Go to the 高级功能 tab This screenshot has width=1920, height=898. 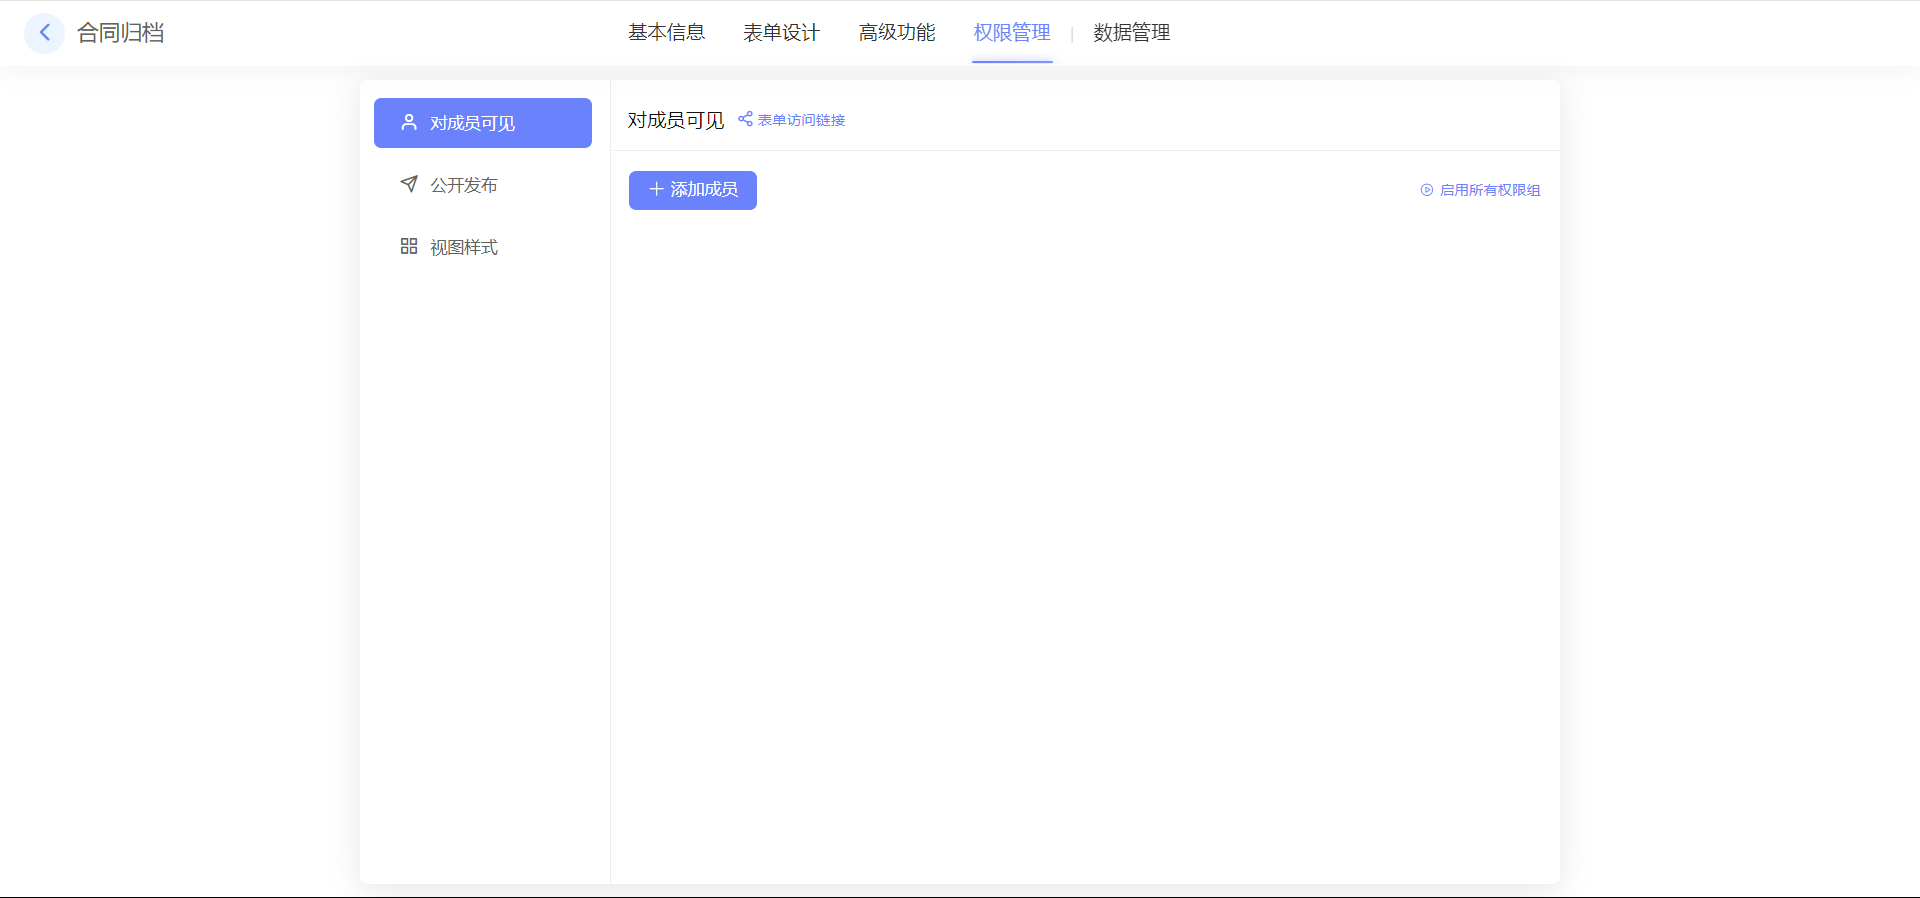tap(897, 33)
